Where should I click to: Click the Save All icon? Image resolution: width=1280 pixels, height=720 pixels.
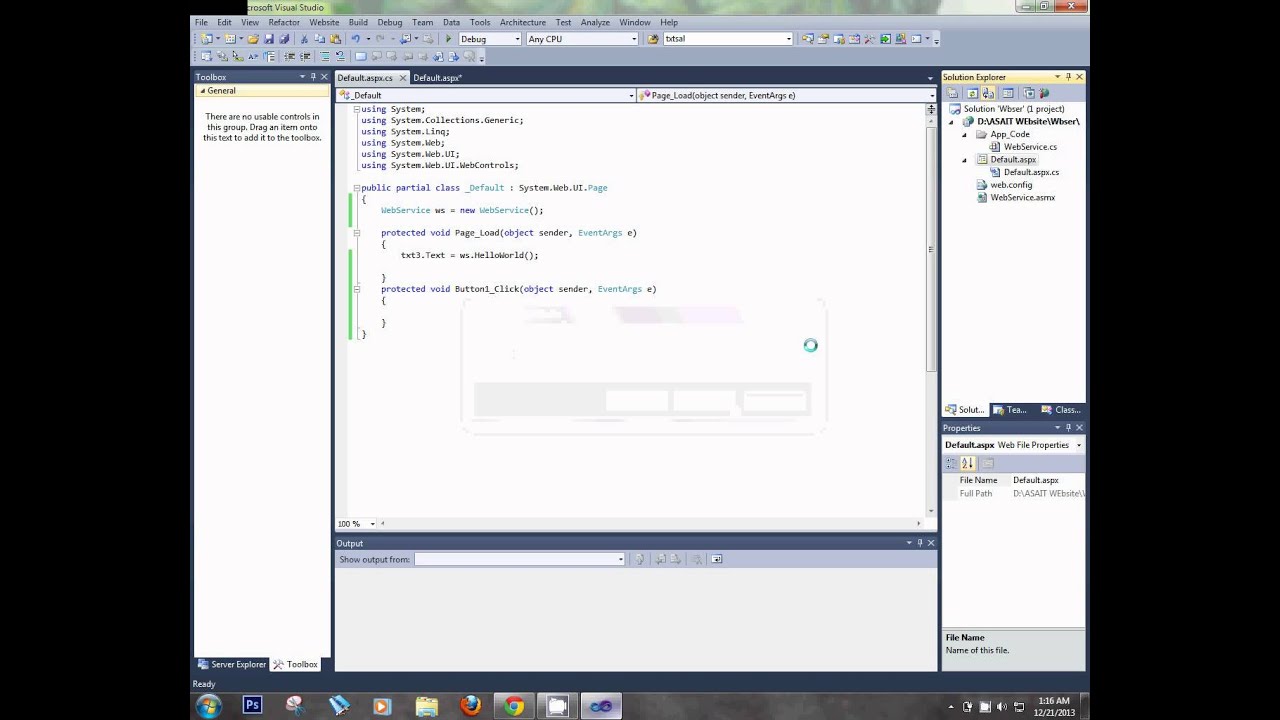tap(284, 39)
